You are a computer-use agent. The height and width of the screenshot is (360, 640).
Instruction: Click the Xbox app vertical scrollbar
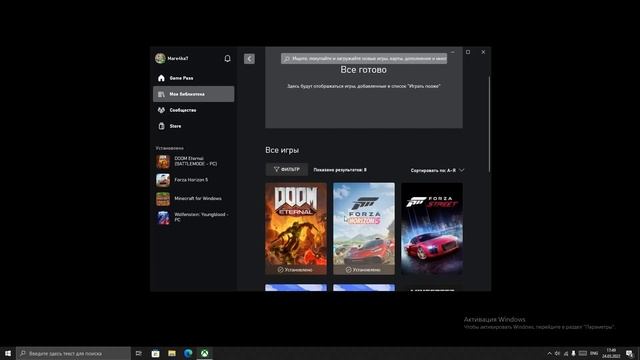(489, 124)
